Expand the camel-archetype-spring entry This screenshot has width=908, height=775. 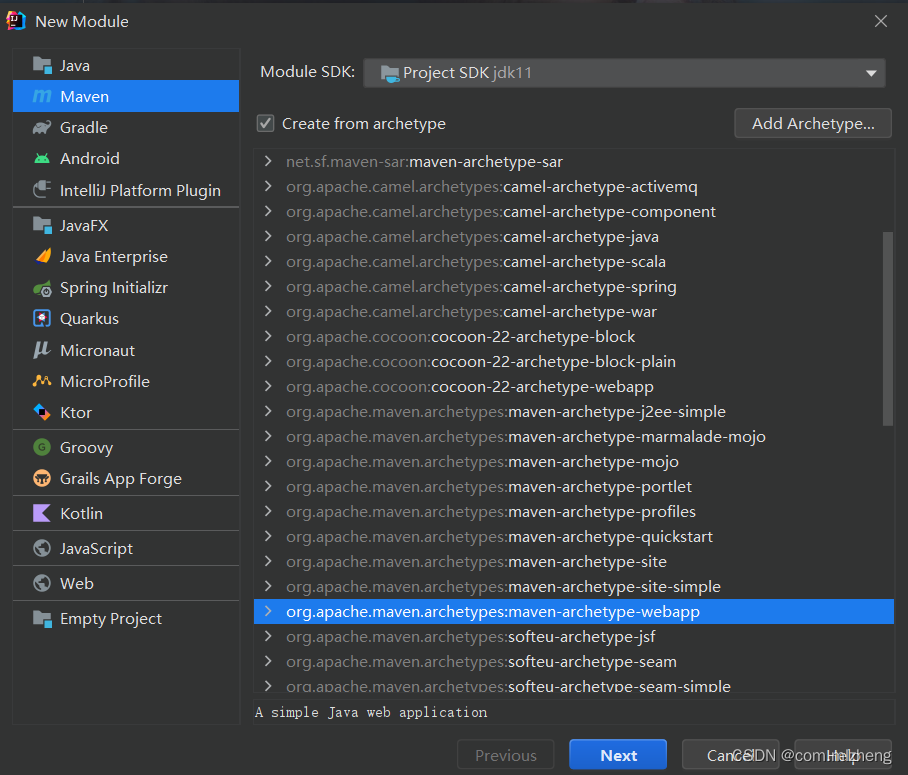pos(268,286)
